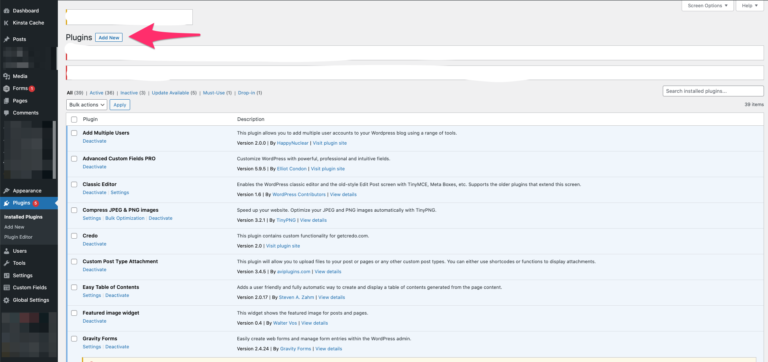Click the Tools wrench icon
Screen dimensions: 768x362
coord(6,264)
